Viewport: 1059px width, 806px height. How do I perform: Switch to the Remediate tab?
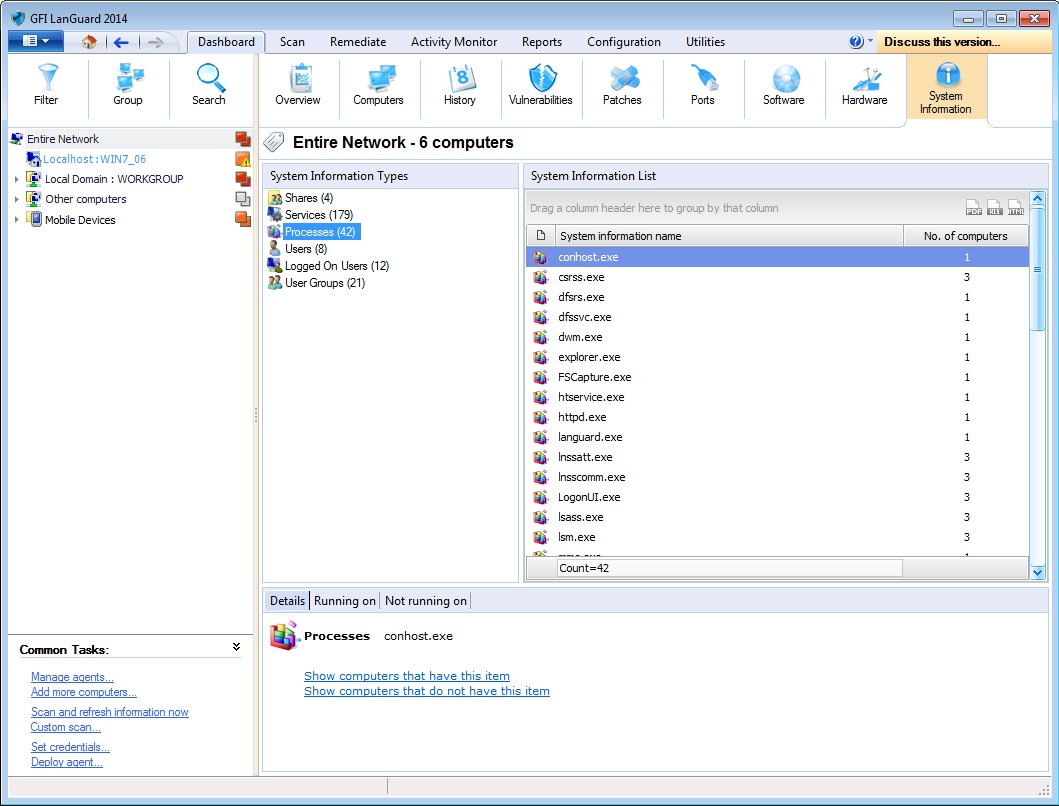(x=358, y=42)
